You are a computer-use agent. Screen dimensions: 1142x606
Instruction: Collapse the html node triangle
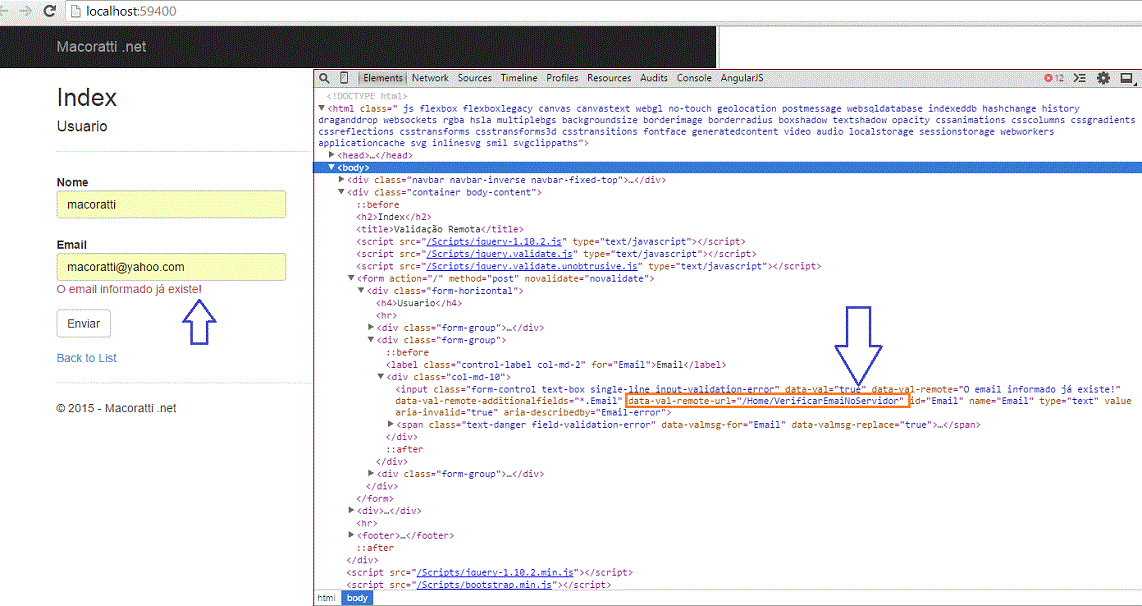tap(322, 108)
